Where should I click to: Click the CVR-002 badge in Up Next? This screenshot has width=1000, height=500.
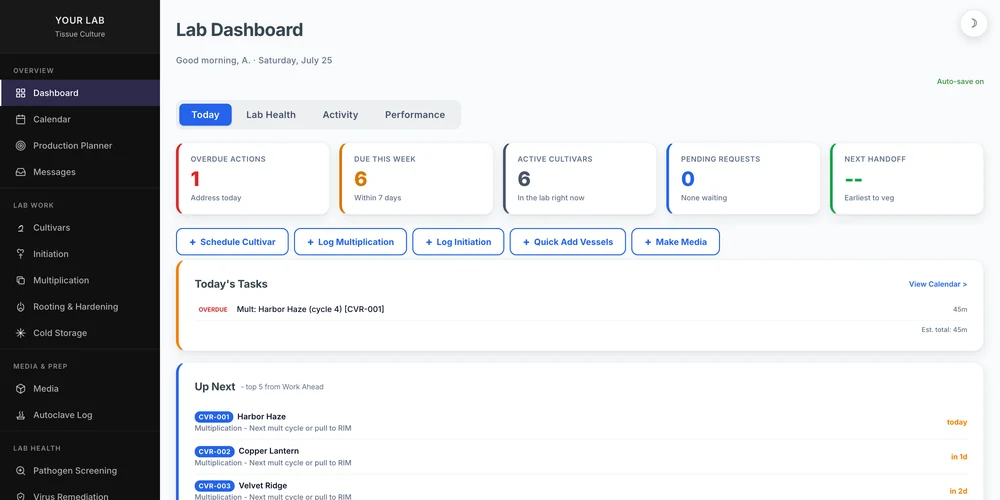(214, 452)
